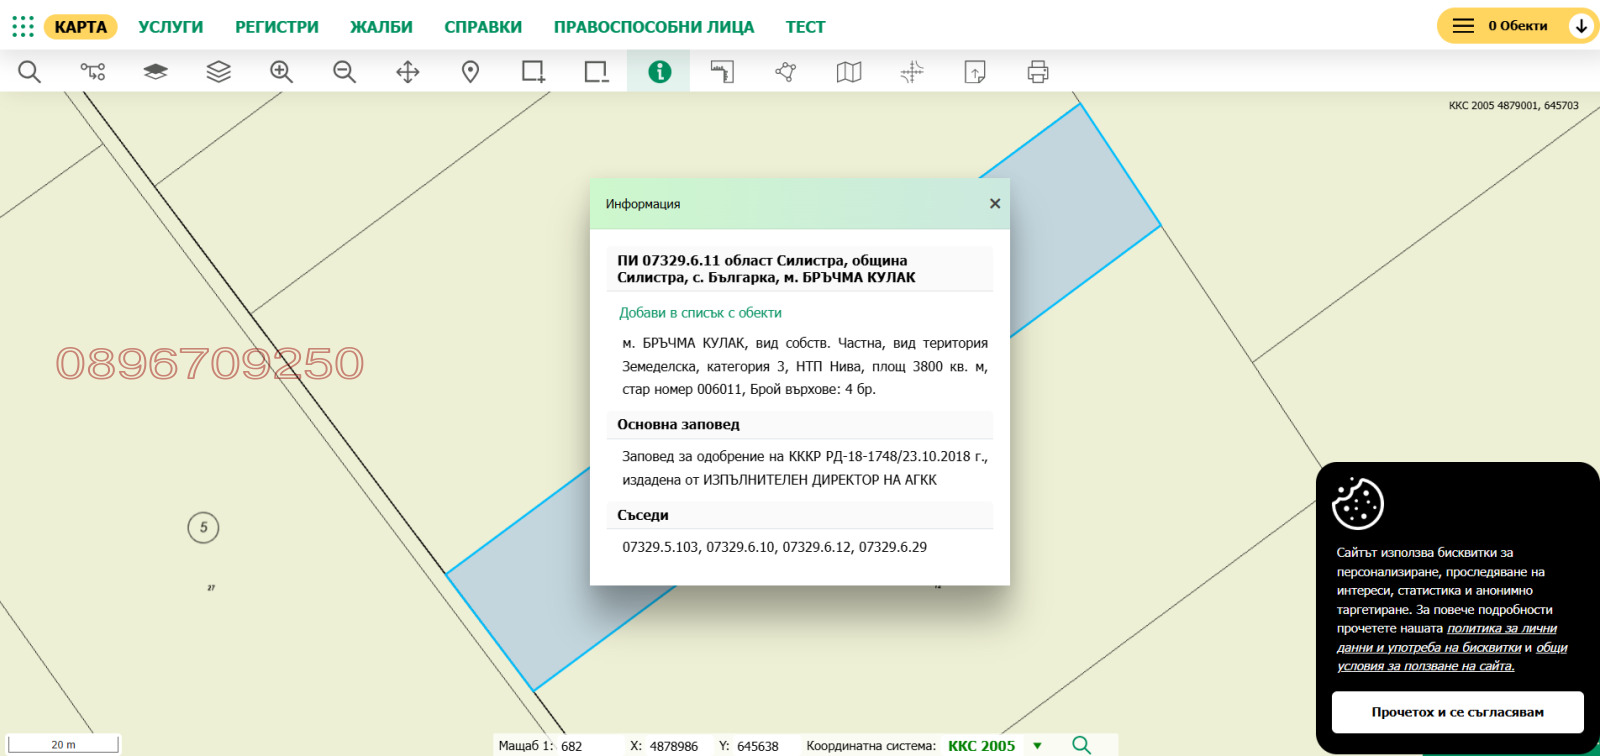Click the scale input field showing 682
Image resolution: width=1600 pixels, height=756 pixels.
(588, 746)
